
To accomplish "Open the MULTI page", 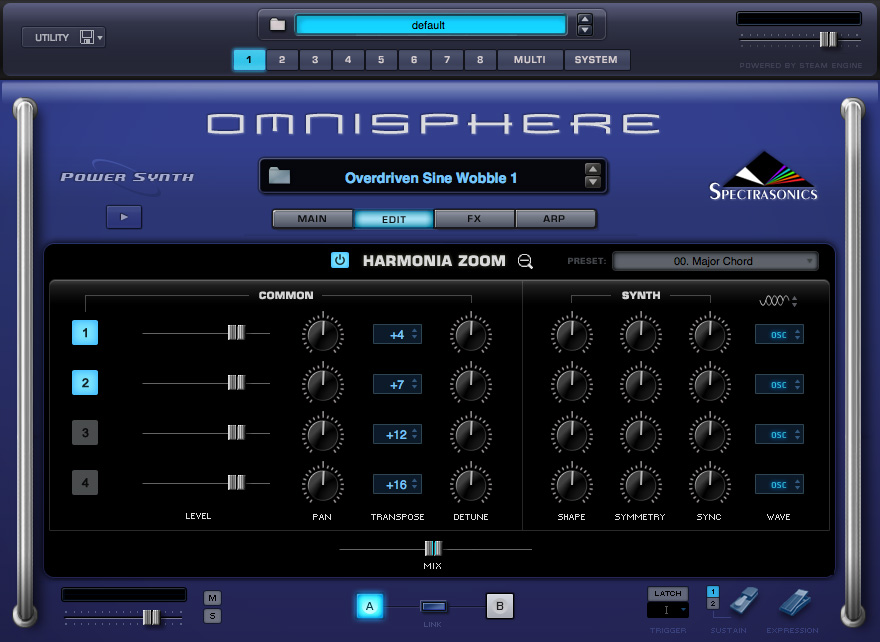I will tap(530, 59).
